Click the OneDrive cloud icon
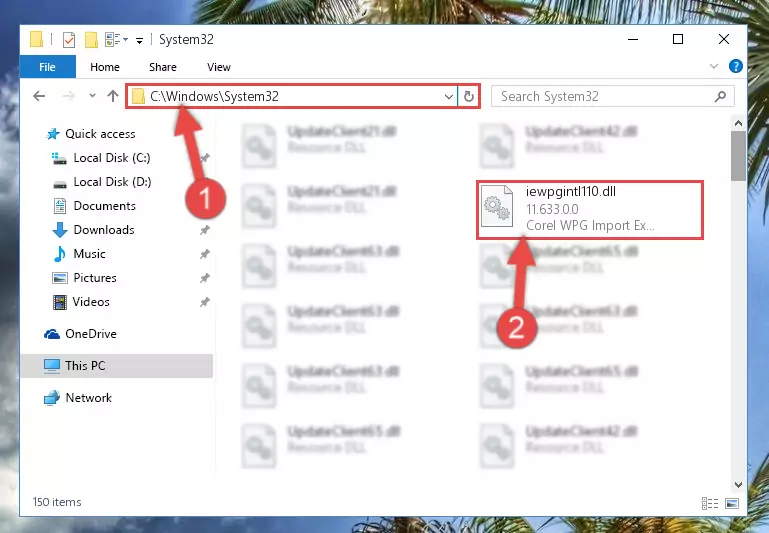This screenshot has height=533, width=769. [52, 334]
